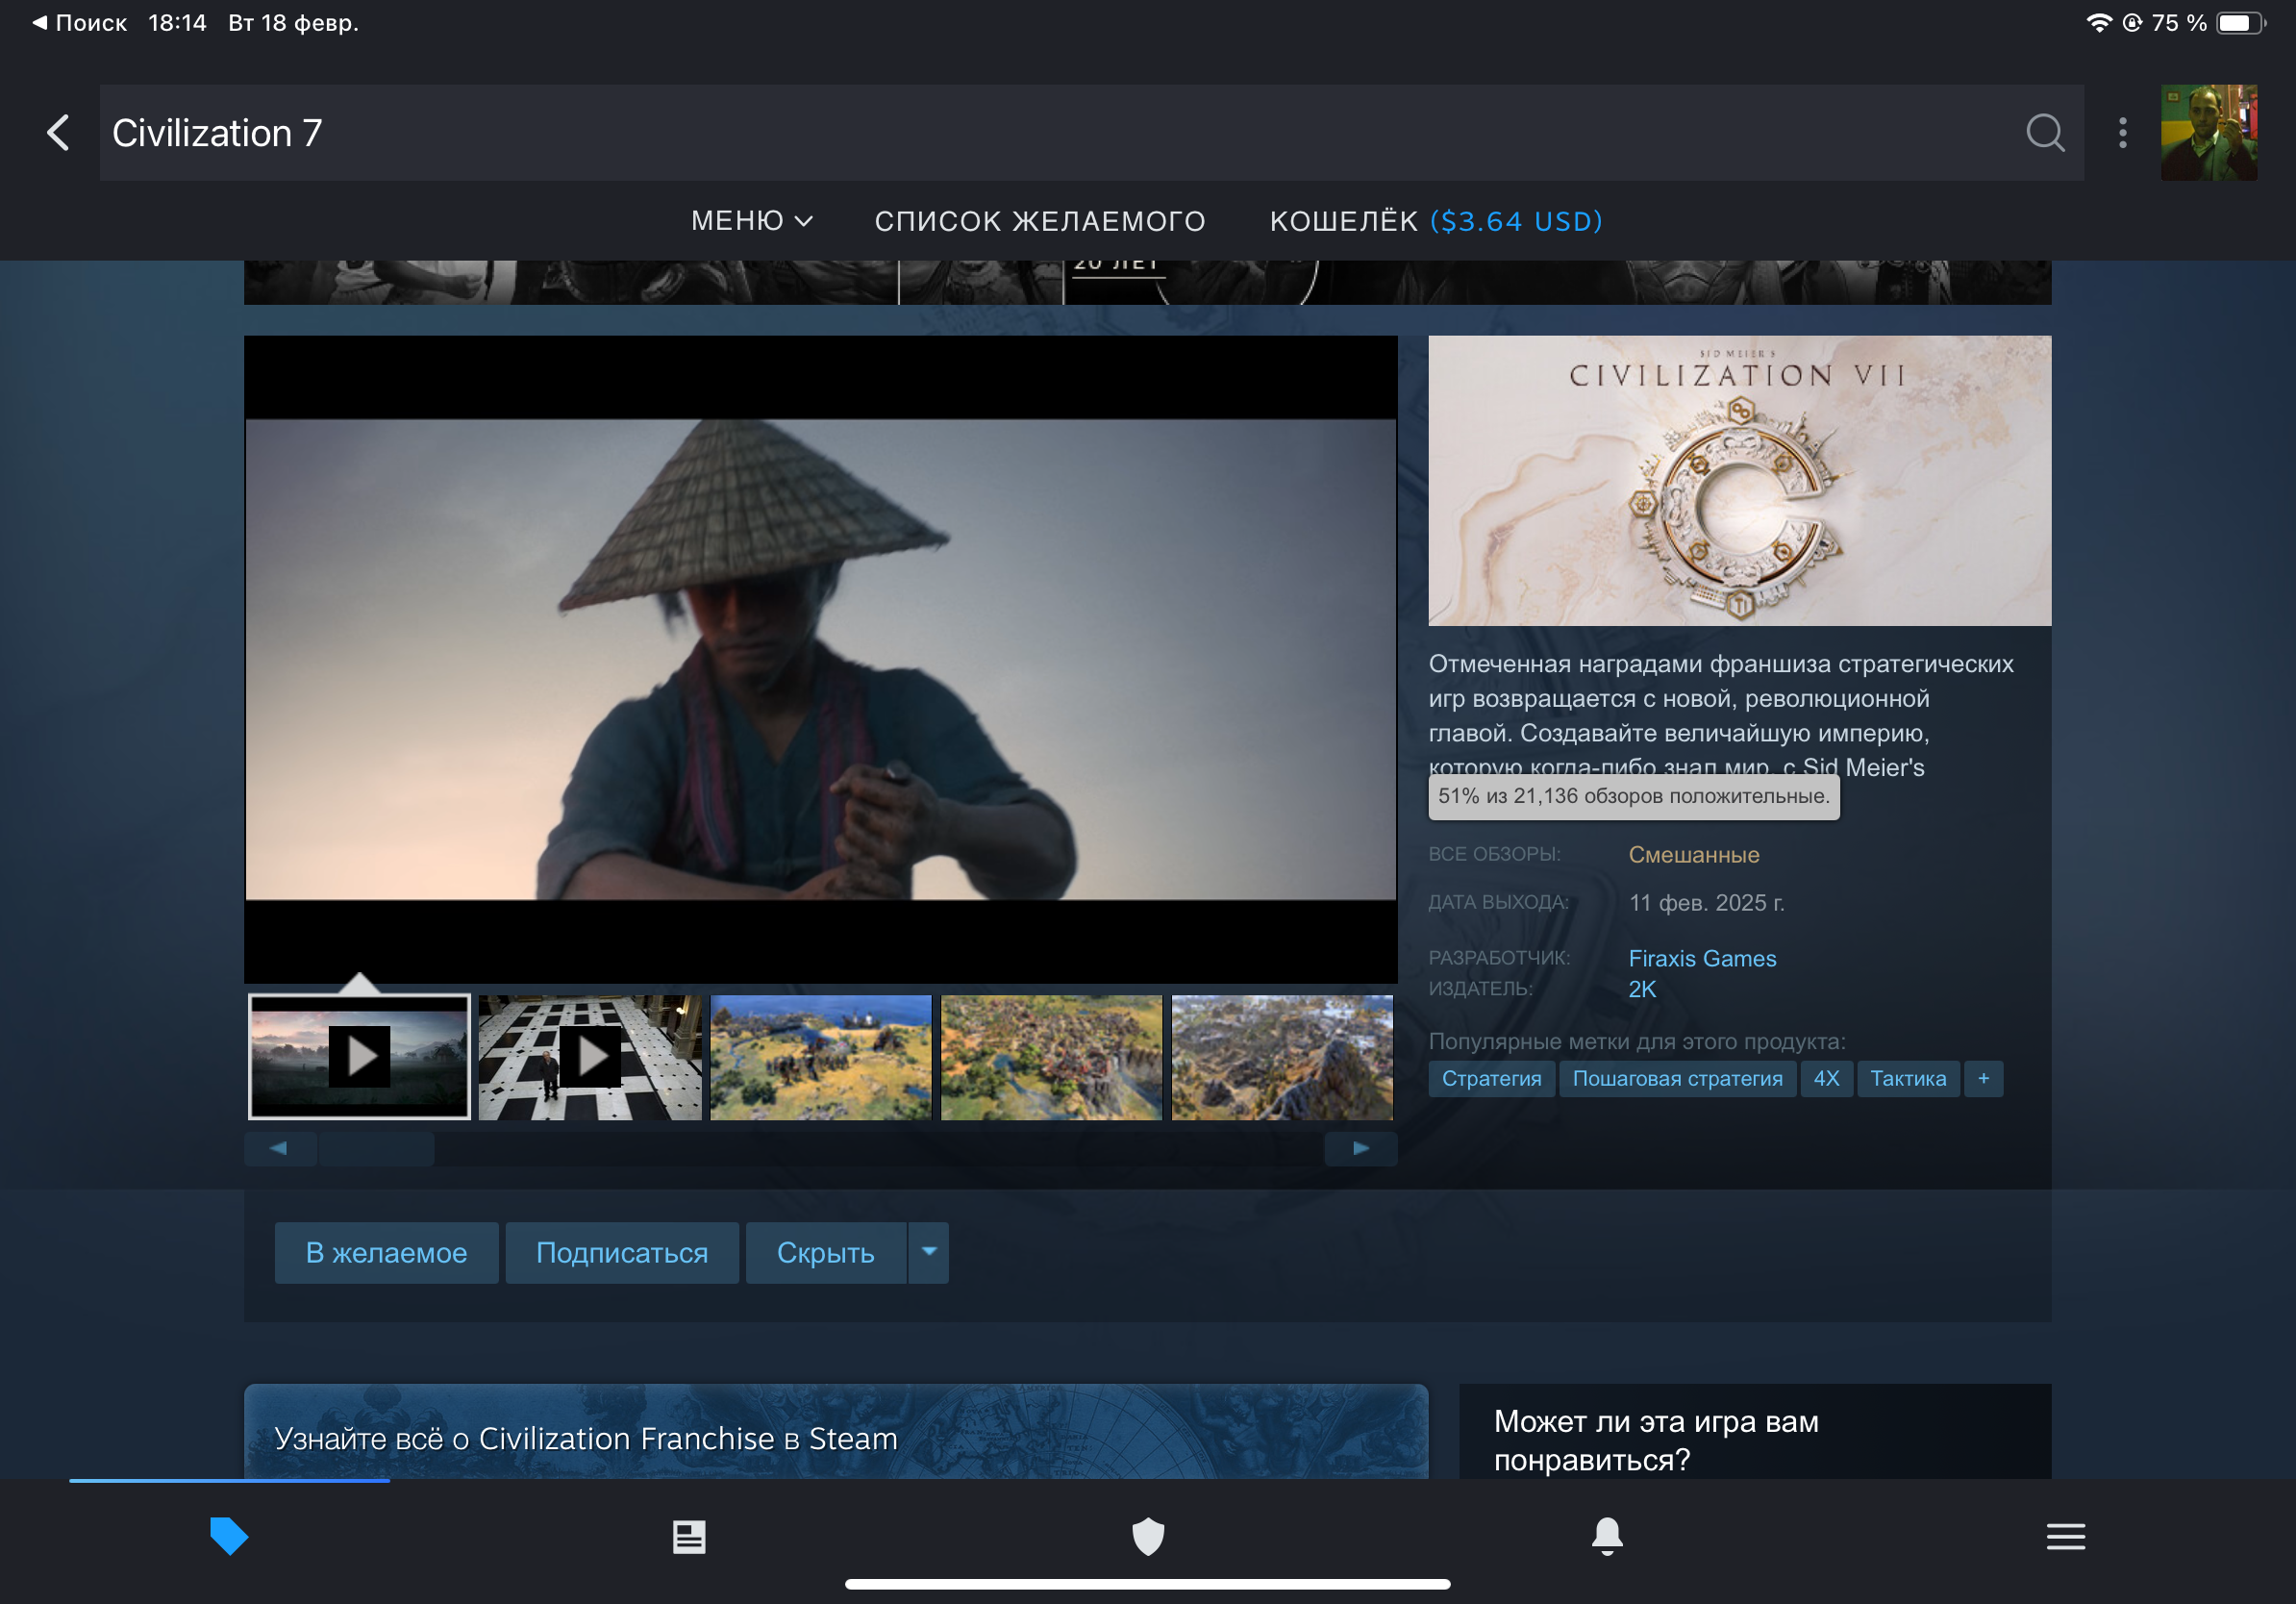Open the news feed icon tab

point(688,1535)
